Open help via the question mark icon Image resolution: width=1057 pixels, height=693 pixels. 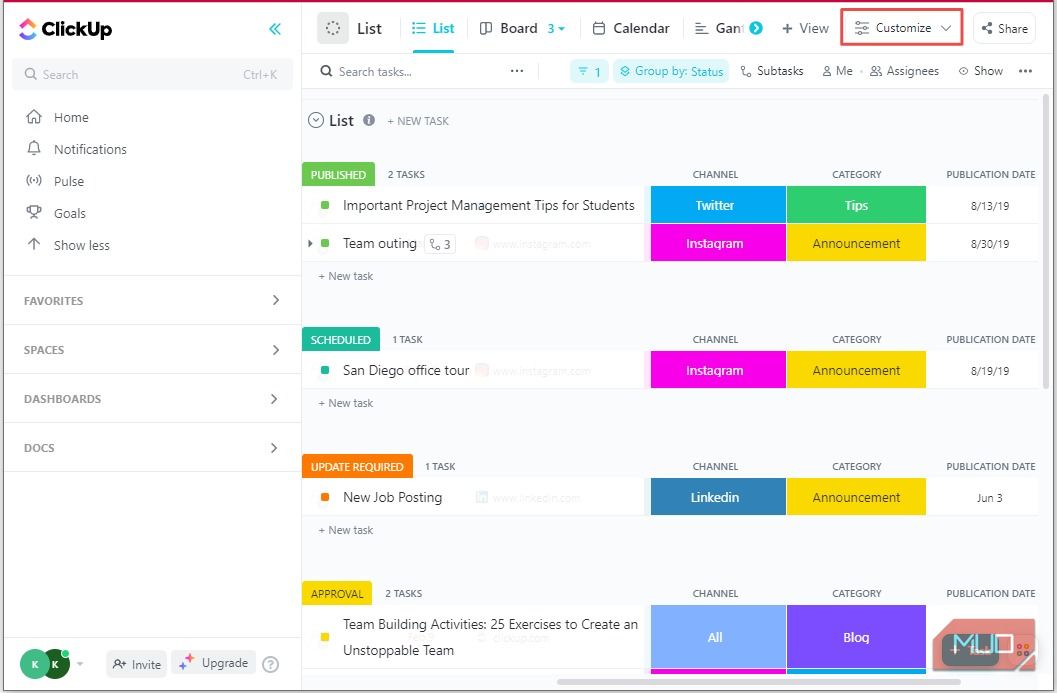tap(269, 663)
